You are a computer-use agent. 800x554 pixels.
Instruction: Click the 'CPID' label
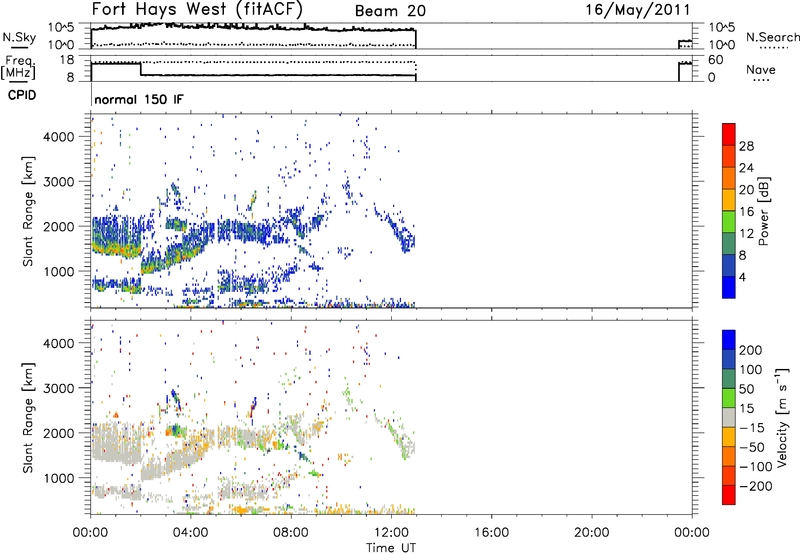22,95
